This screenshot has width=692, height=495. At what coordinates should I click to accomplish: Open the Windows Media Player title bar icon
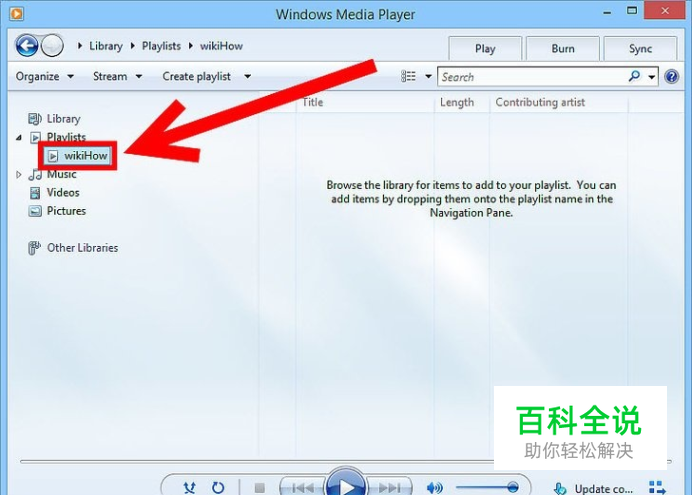(x=16, y=14)
